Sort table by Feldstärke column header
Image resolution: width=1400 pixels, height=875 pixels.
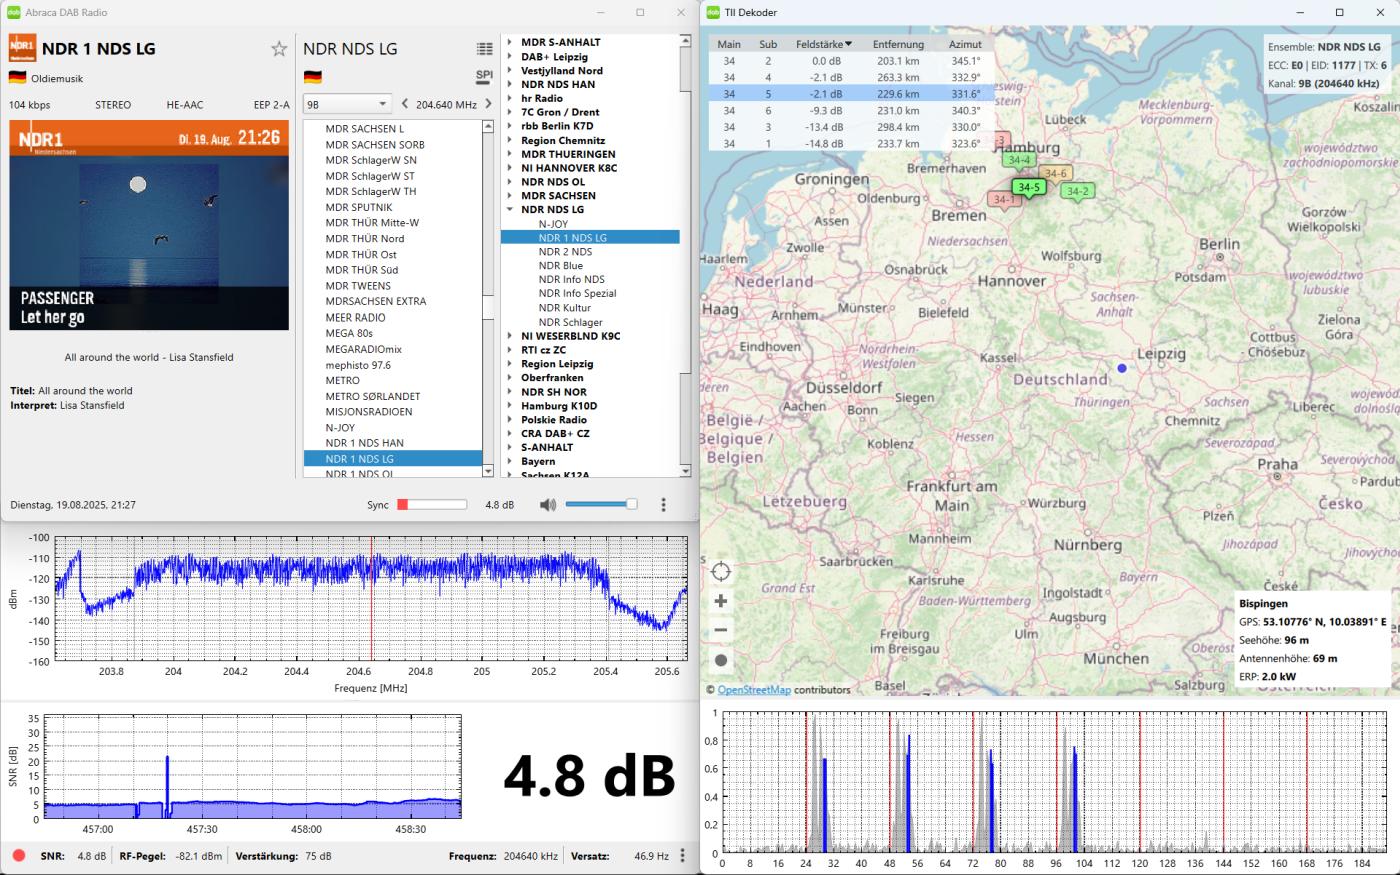click(x=823, y=44)
